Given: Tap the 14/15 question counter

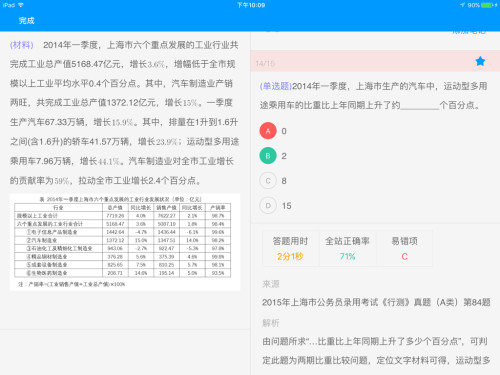Looking at the screenshot, I should [x=265, y=63].
